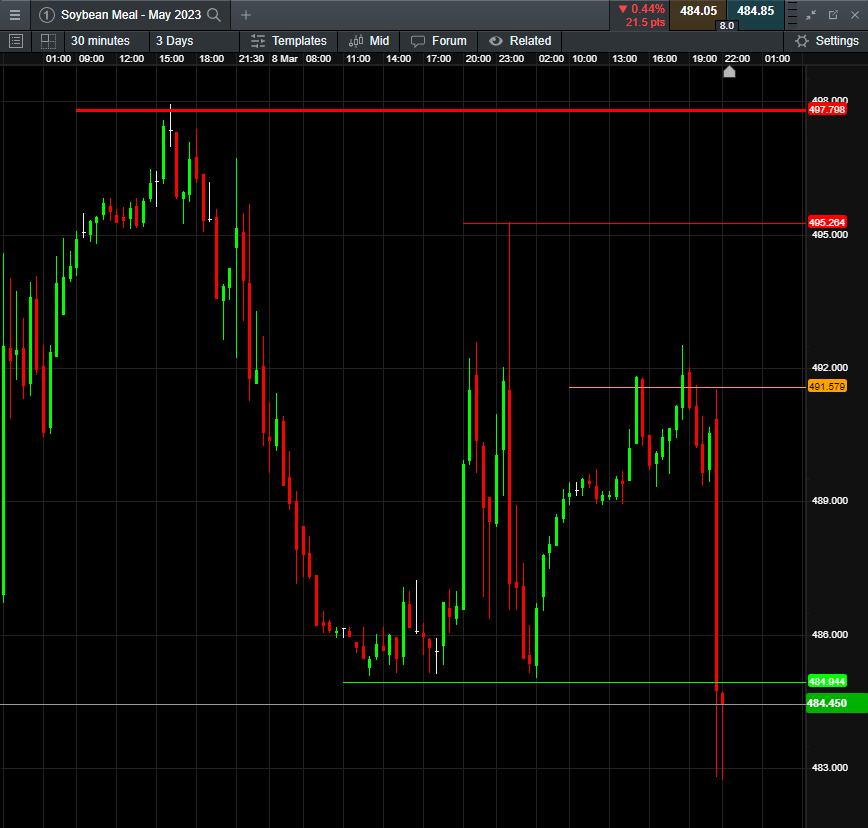Click the 497.798 red price label
The image size is (868, 828).
click(x=827, y=110)
